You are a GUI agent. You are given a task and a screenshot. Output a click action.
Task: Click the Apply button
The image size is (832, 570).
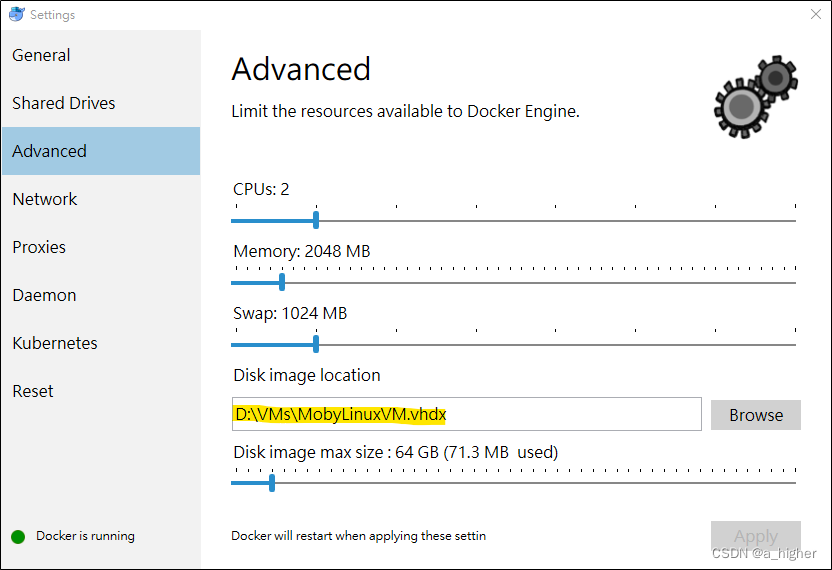point(755,536)
